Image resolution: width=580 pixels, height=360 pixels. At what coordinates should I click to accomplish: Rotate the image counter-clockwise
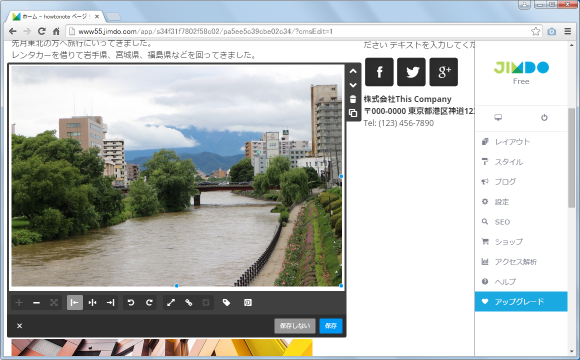tap(131, 303)
